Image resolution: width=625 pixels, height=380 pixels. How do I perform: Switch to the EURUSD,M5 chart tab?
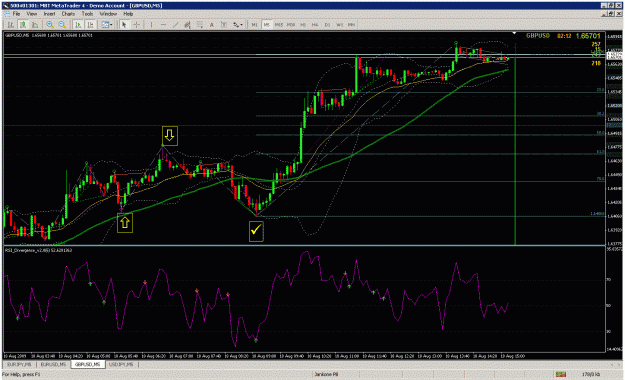pos(53,364)
